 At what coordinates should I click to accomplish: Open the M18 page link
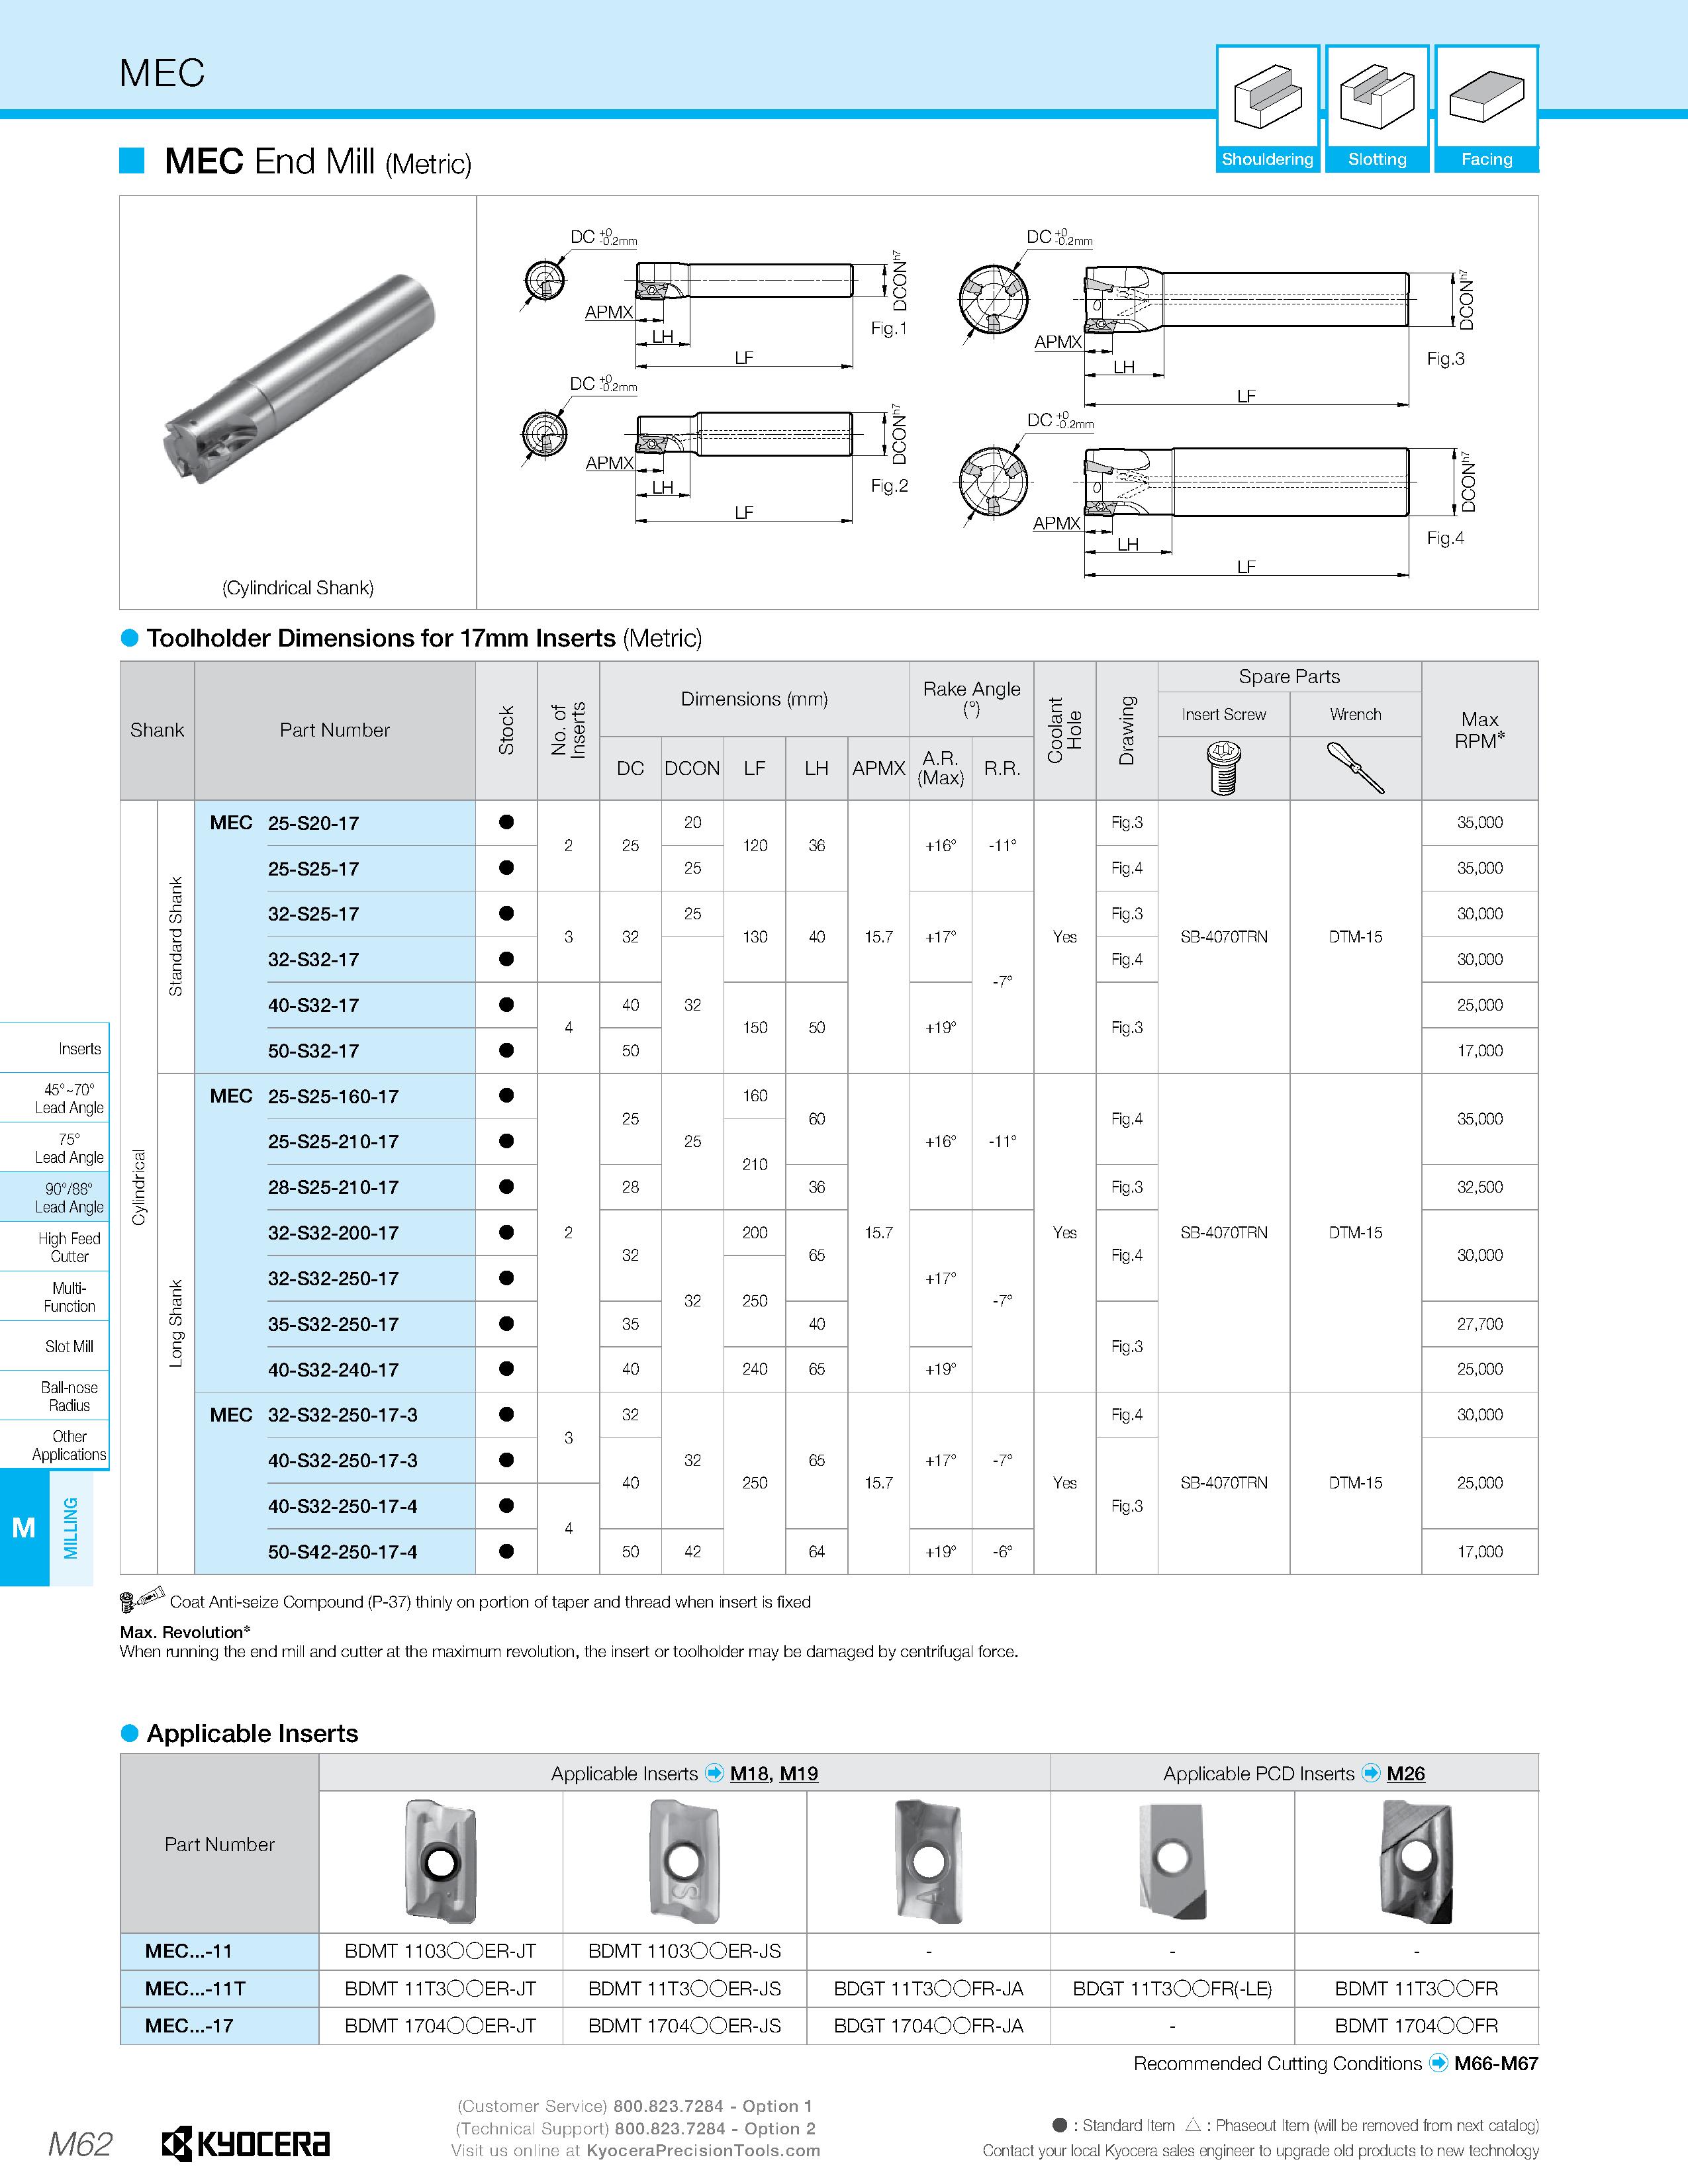click(749, 1773)
